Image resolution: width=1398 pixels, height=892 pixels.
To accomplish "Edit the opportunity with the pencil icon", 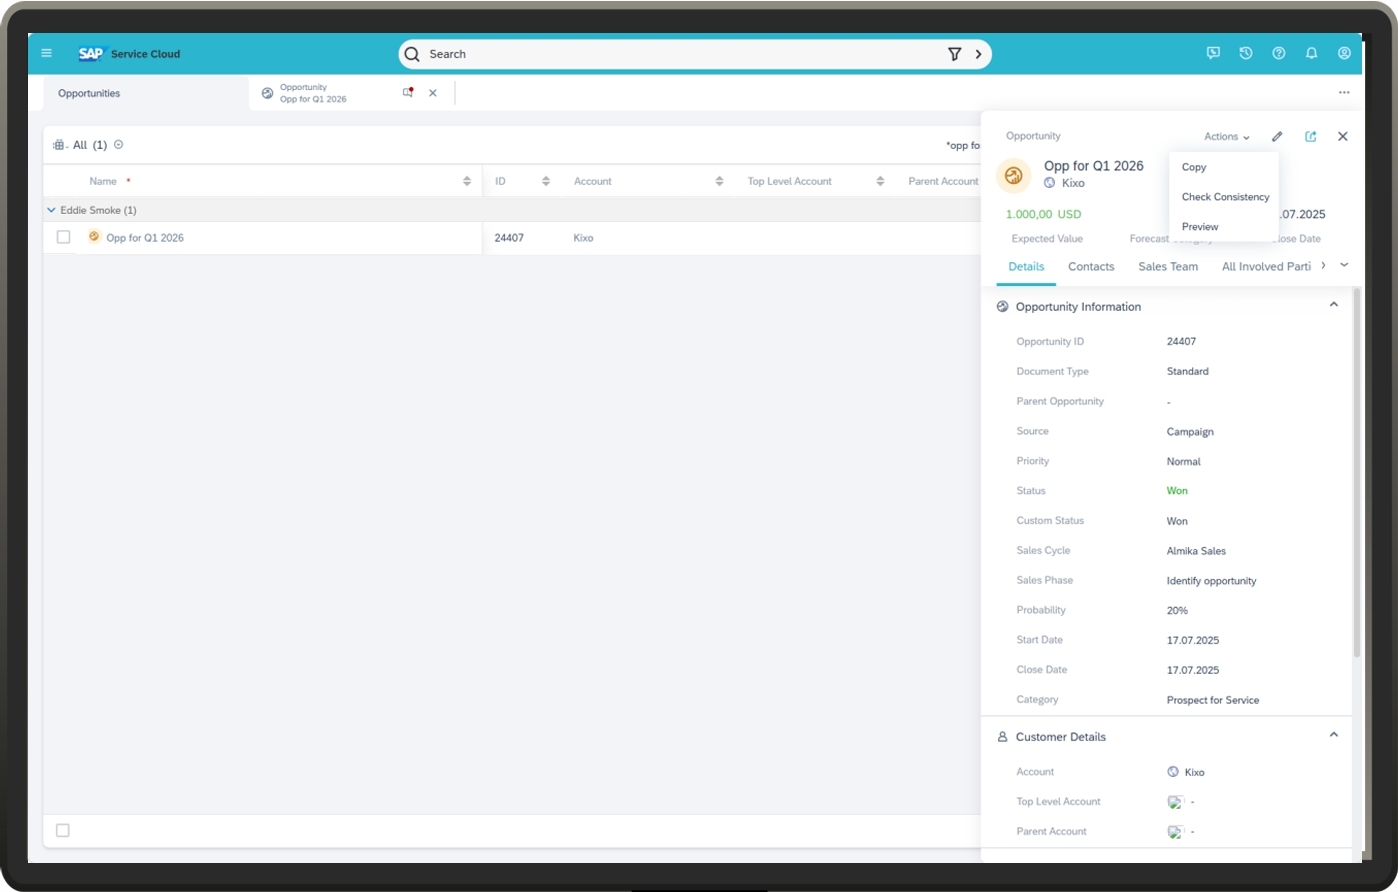I will [1277, 137].
